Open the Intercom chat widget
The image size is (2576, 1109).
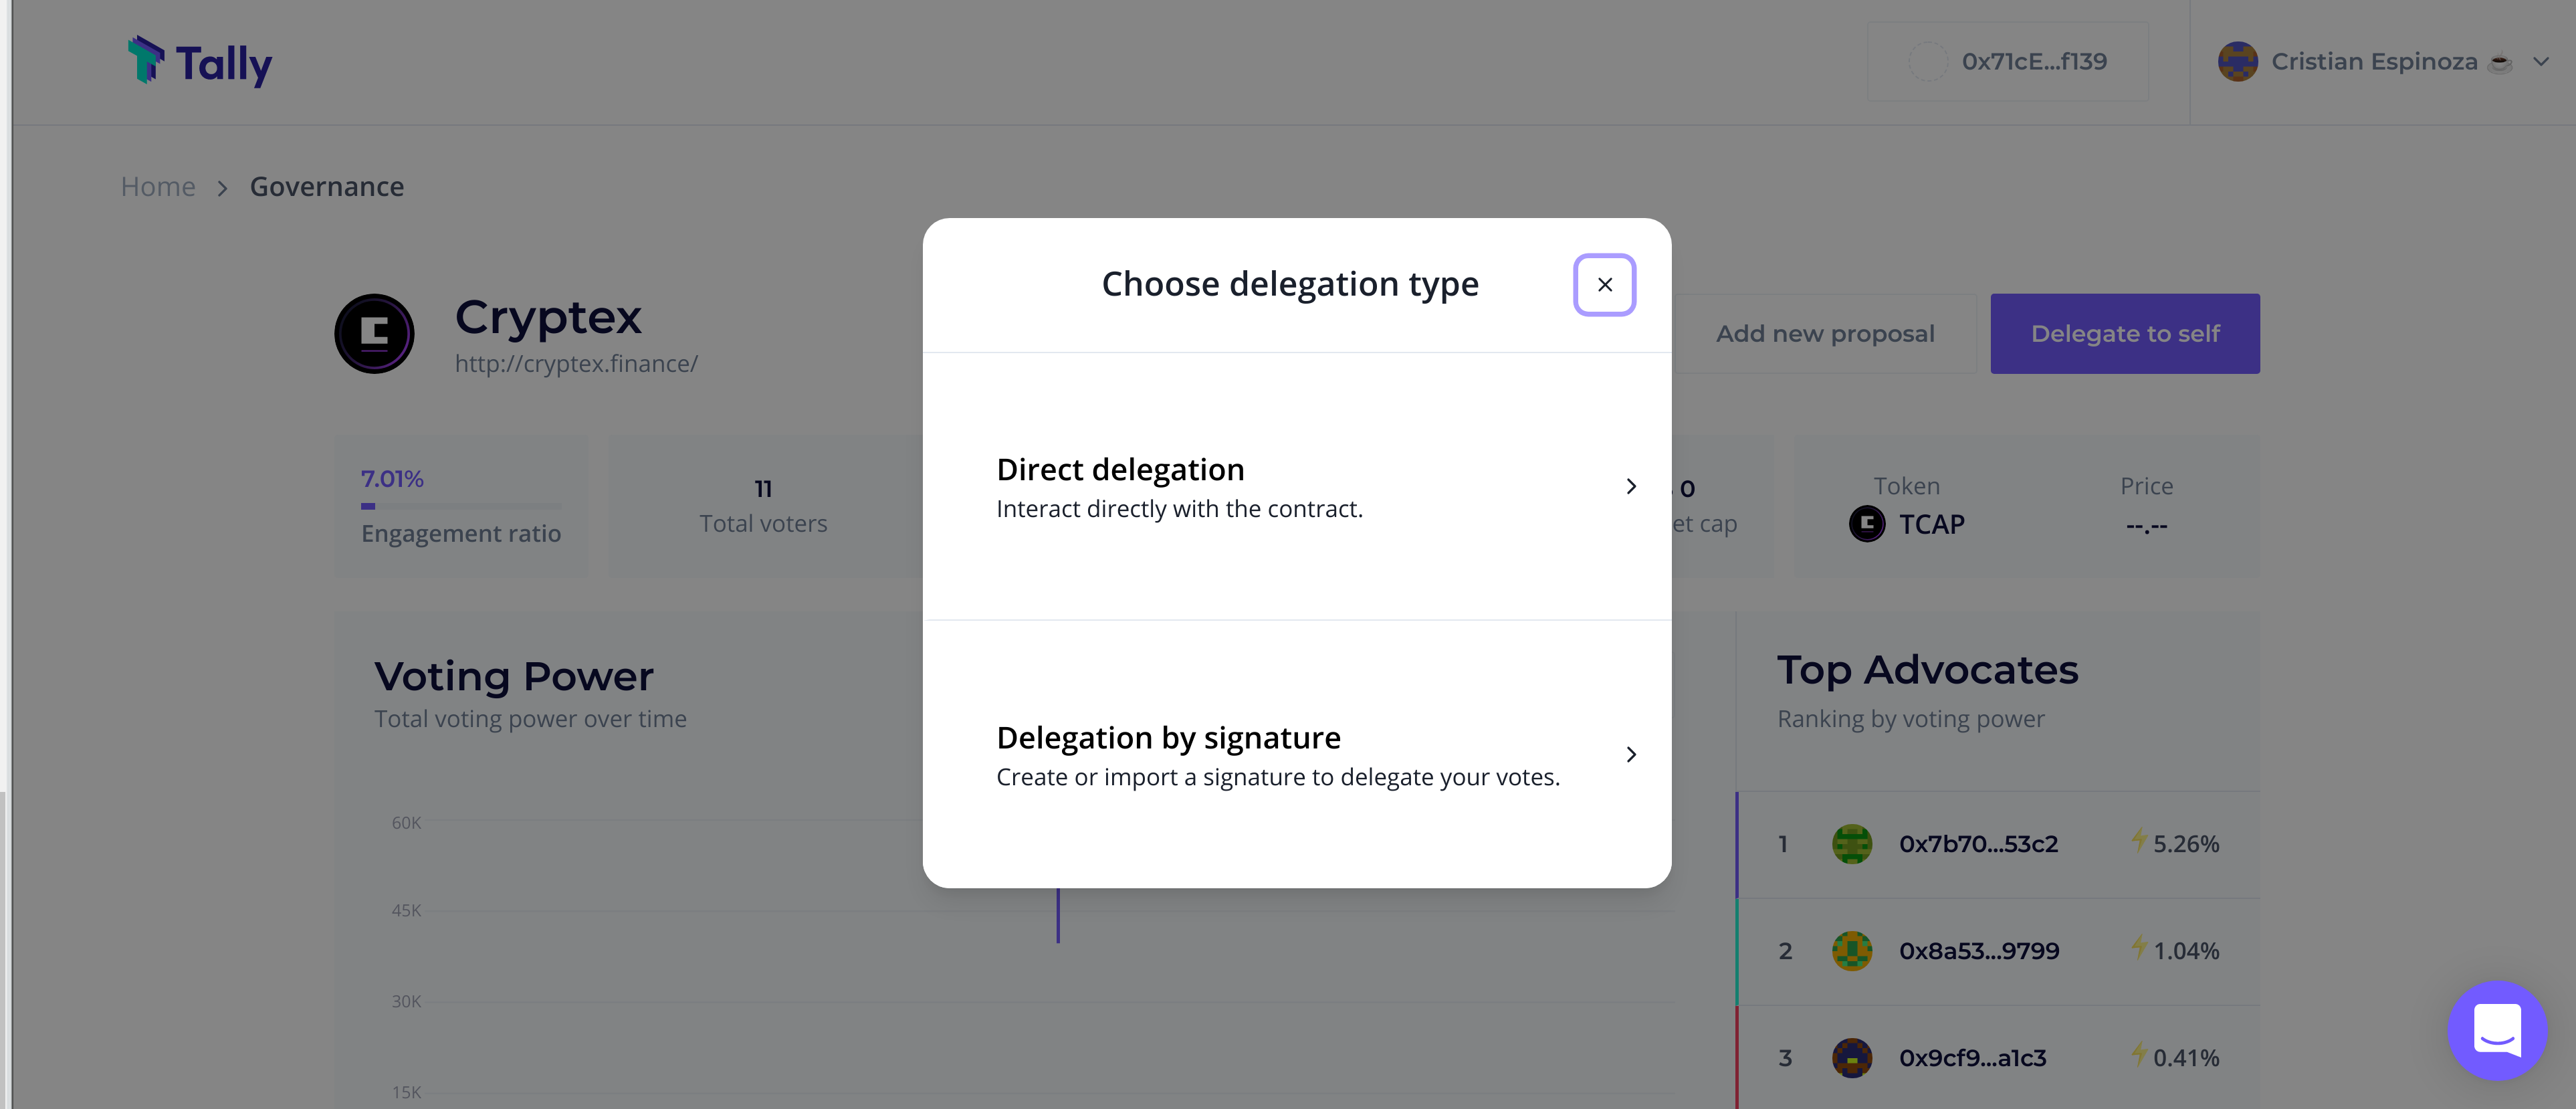click(x=2497, y=1030)
